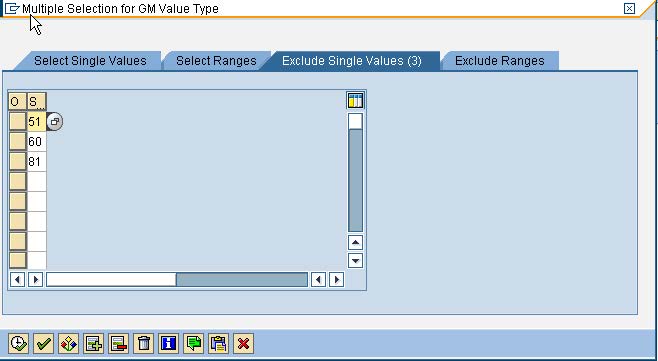Open the table column settings icon
The width and height of the screenshot is (658, 361).
pos(355,101)
